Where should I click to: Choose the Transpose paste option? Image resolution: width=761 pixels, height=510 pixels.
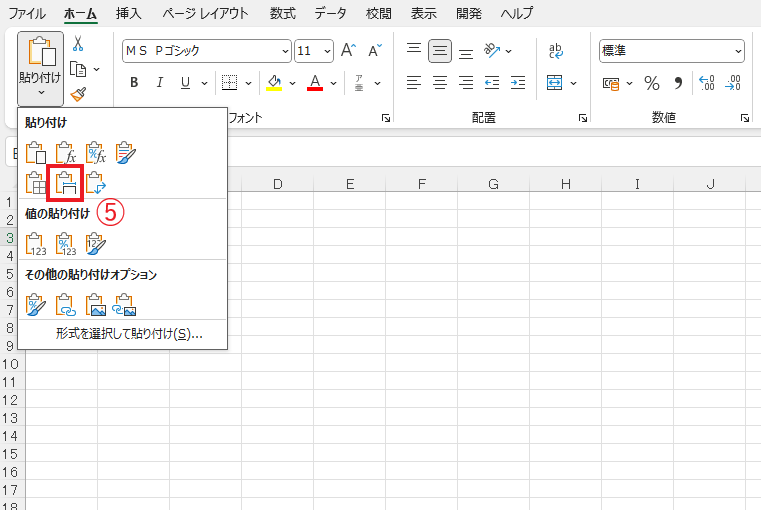pyautogui.click(x=96, y=183)
